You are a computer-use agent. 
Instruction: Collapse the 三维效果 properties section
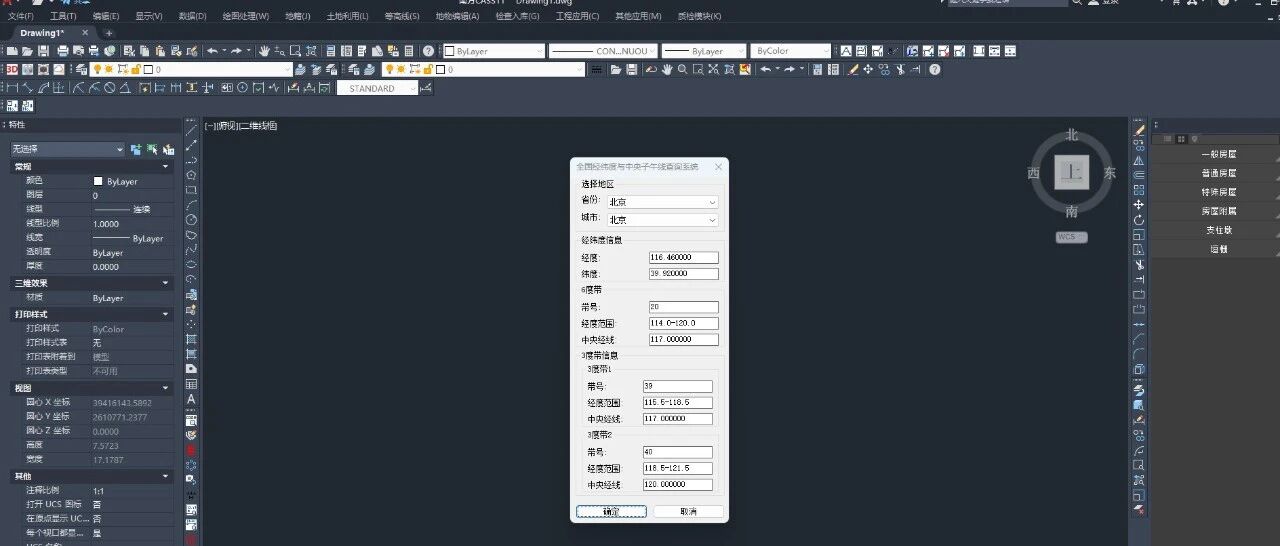165,283
